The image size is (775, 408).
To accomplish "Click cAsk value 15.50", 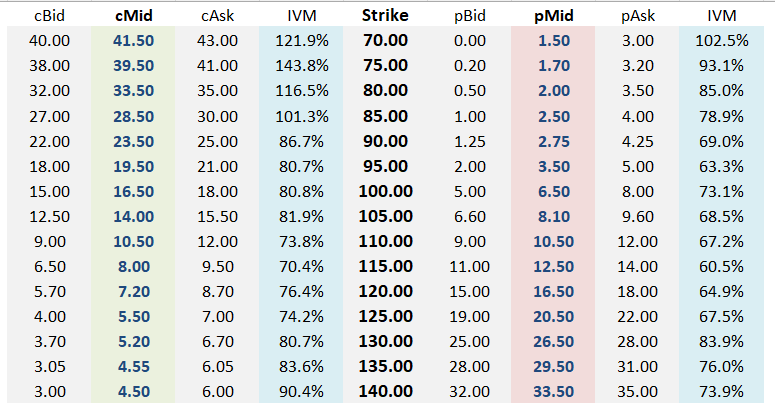I will (x=217, y=217).
